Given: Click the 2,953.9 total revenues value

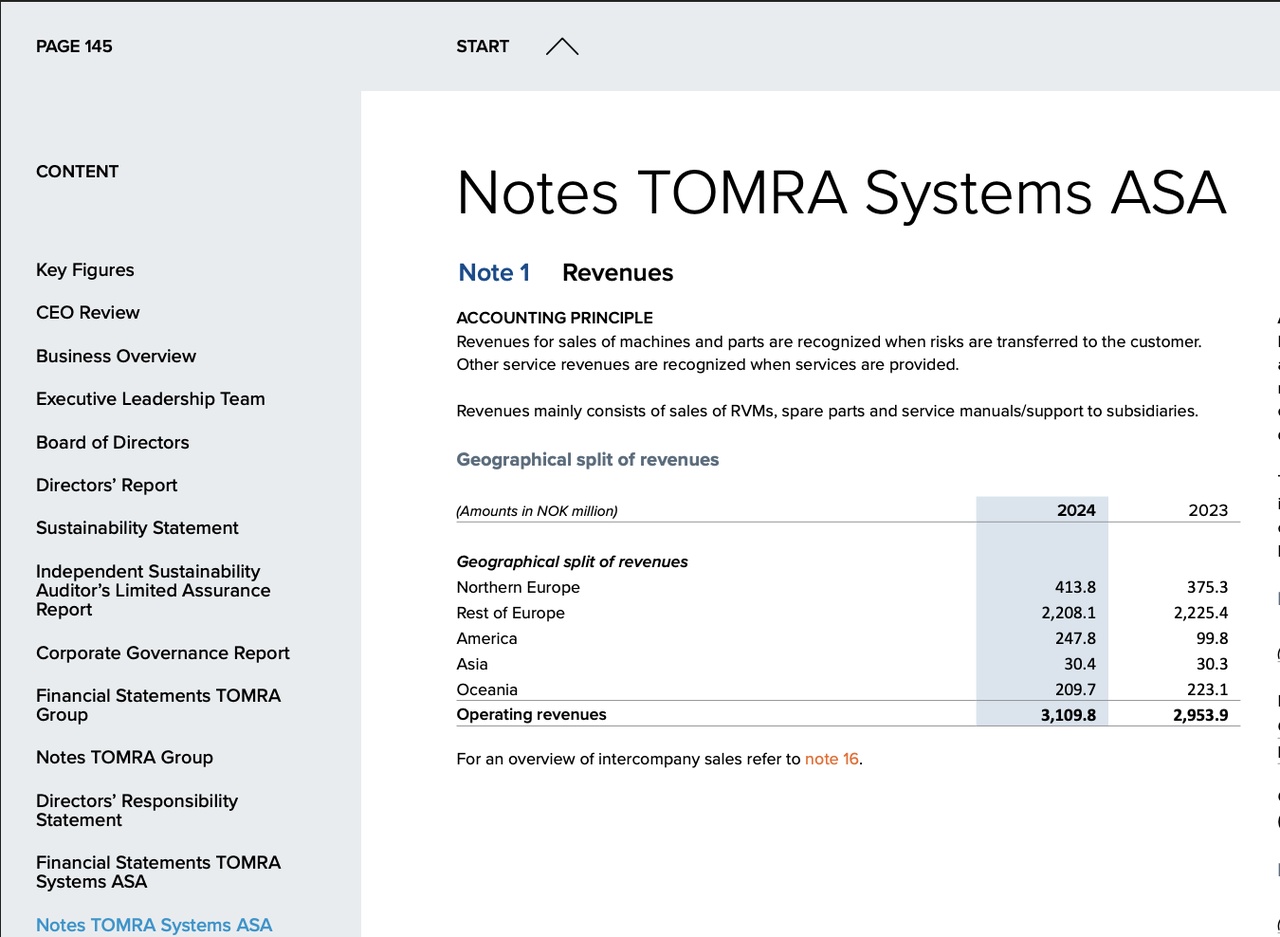Looking at the screenshot, I should tap(1201, 715).
